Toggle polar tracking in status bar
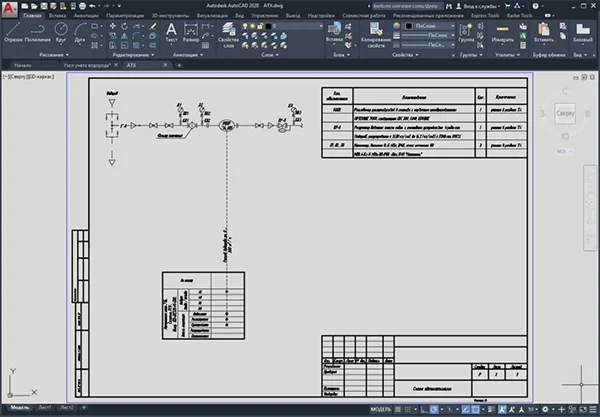 434,409
